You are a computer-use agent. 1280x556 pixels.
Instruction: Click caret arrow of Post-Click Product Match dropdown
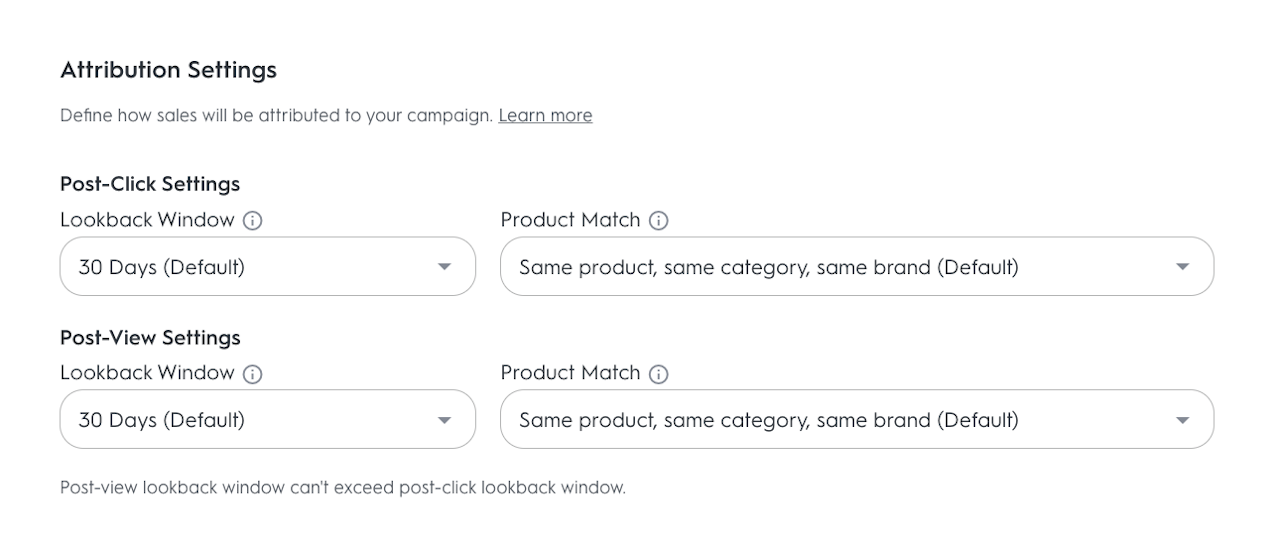tap(1183, 267)
